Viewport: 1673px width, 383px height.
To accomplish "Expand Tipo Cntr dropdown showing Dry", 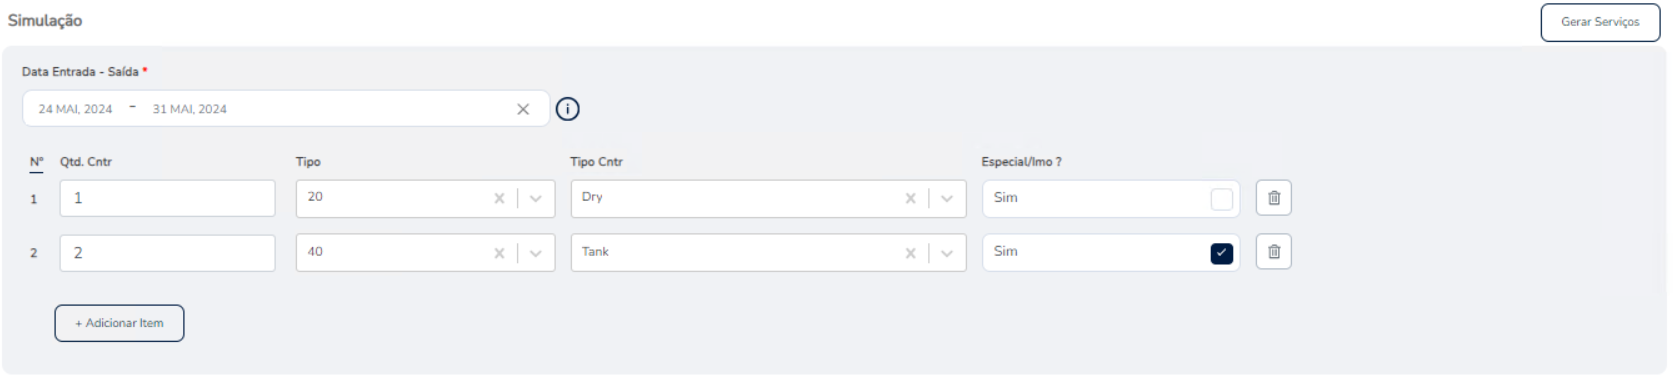I will point(947,198).
